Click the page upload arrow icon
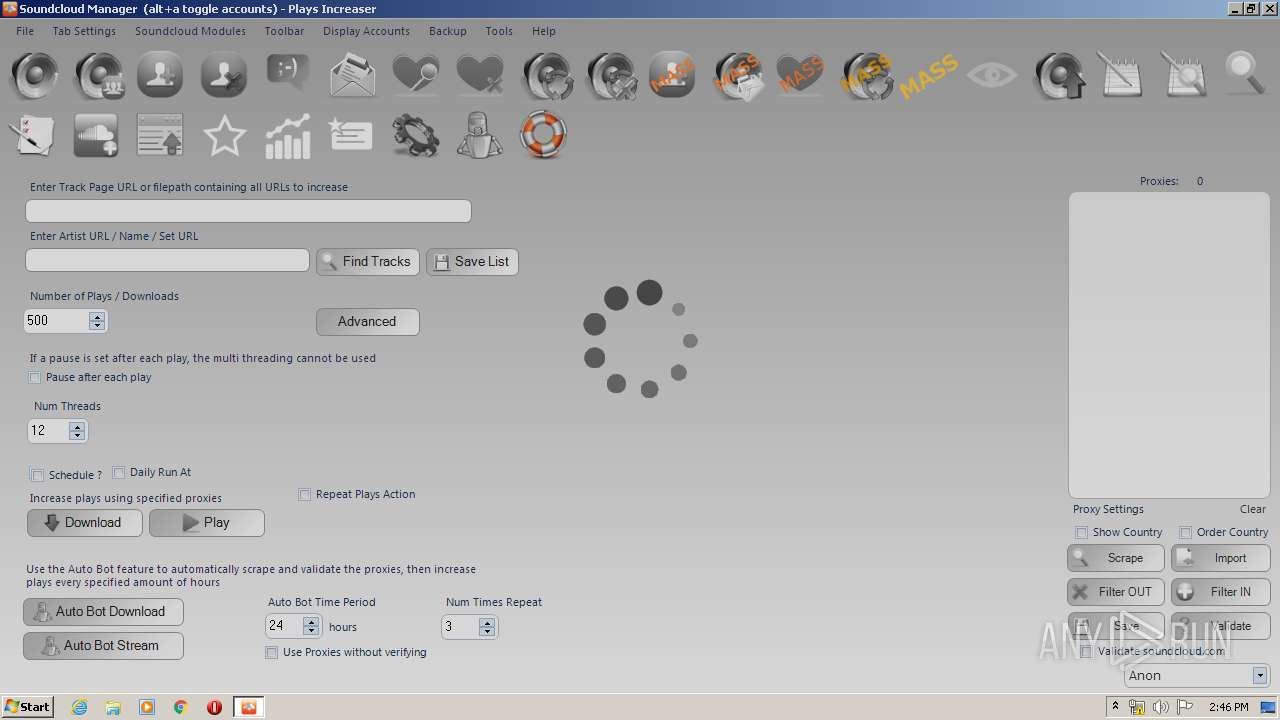The height and width of the screenshot is (720, 1280). pos(160,135)
